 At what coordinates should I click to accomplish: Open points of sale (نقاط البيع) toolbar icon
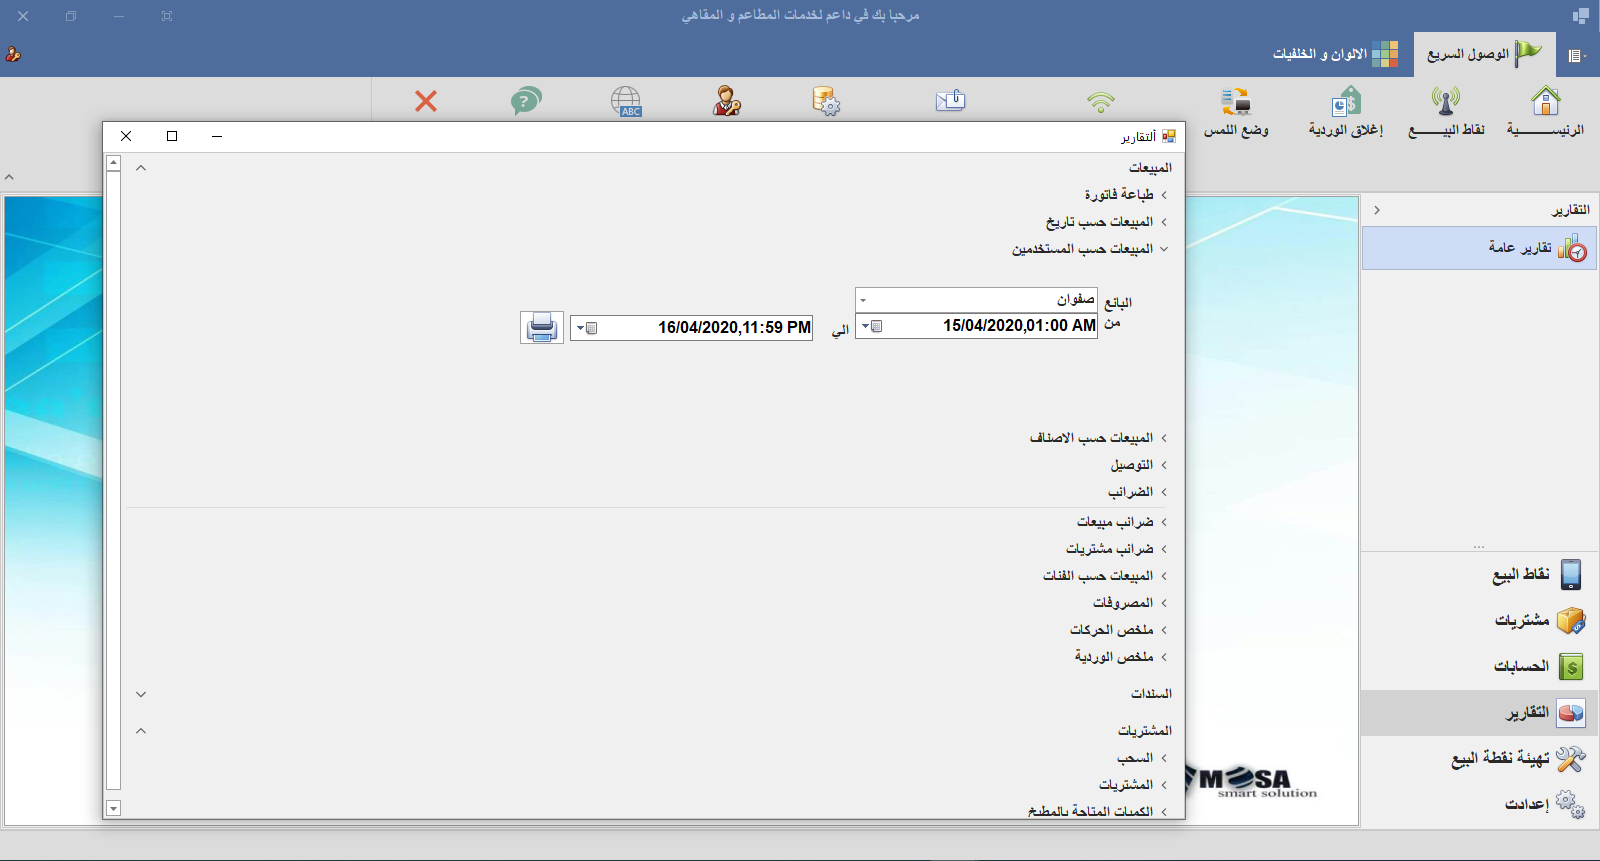(1446, 112)
